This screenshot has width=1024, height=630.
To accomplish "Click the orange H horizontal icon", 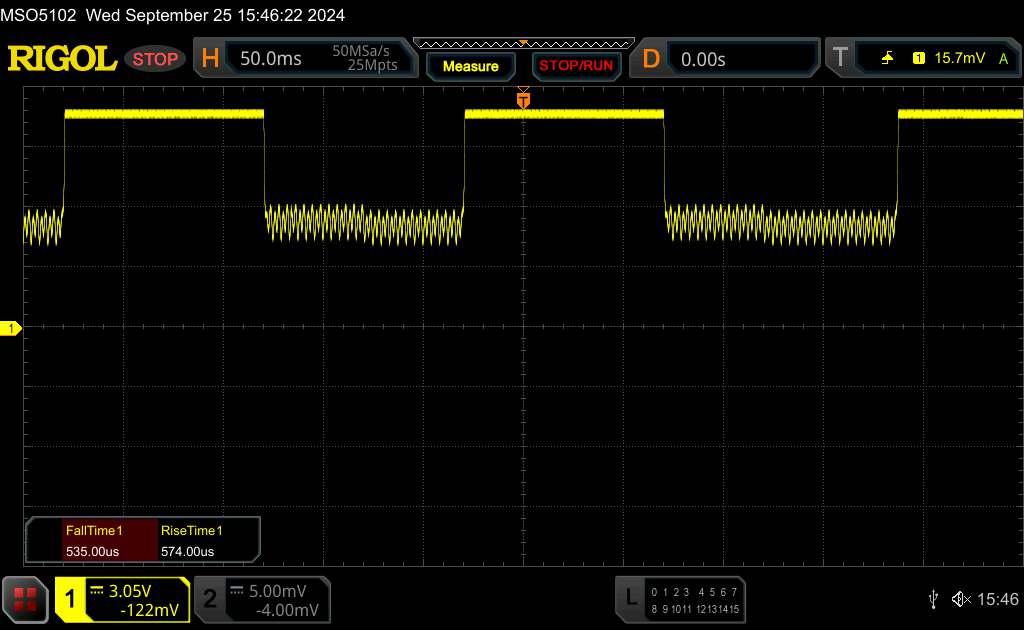I will 210,59.
